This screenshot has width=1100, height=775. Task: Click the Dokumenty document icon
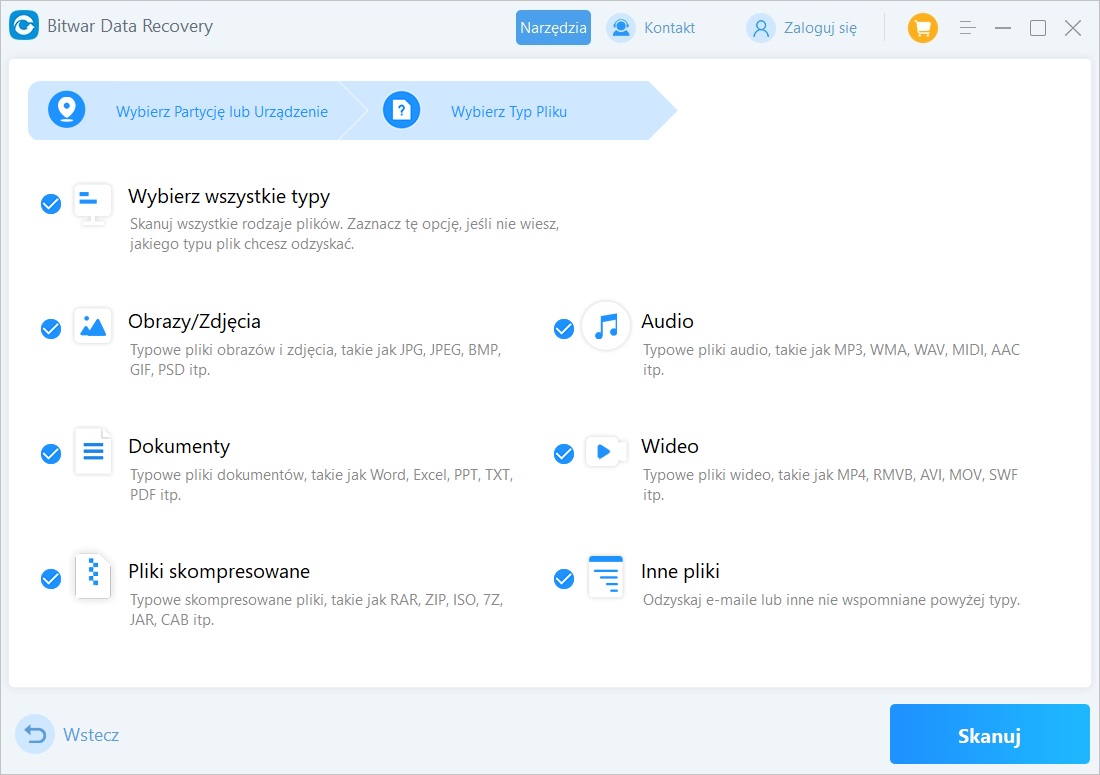pyautogui.click(x=93, y=451)
